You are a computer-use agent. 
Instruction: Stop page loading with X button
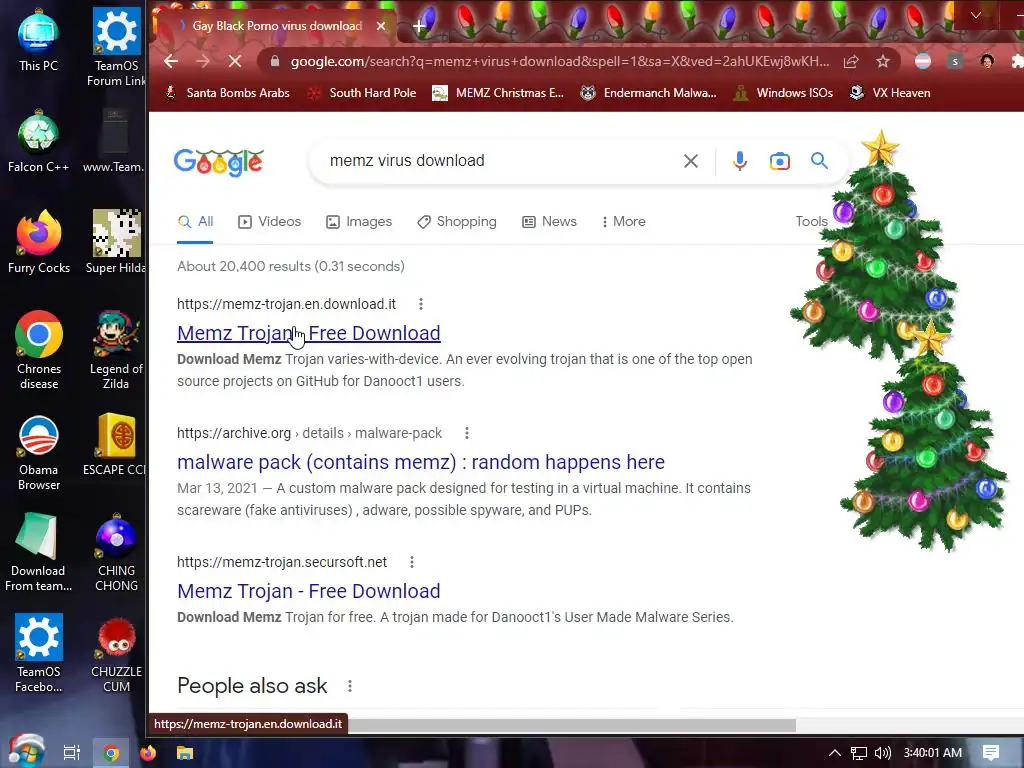tap(235, 61)
